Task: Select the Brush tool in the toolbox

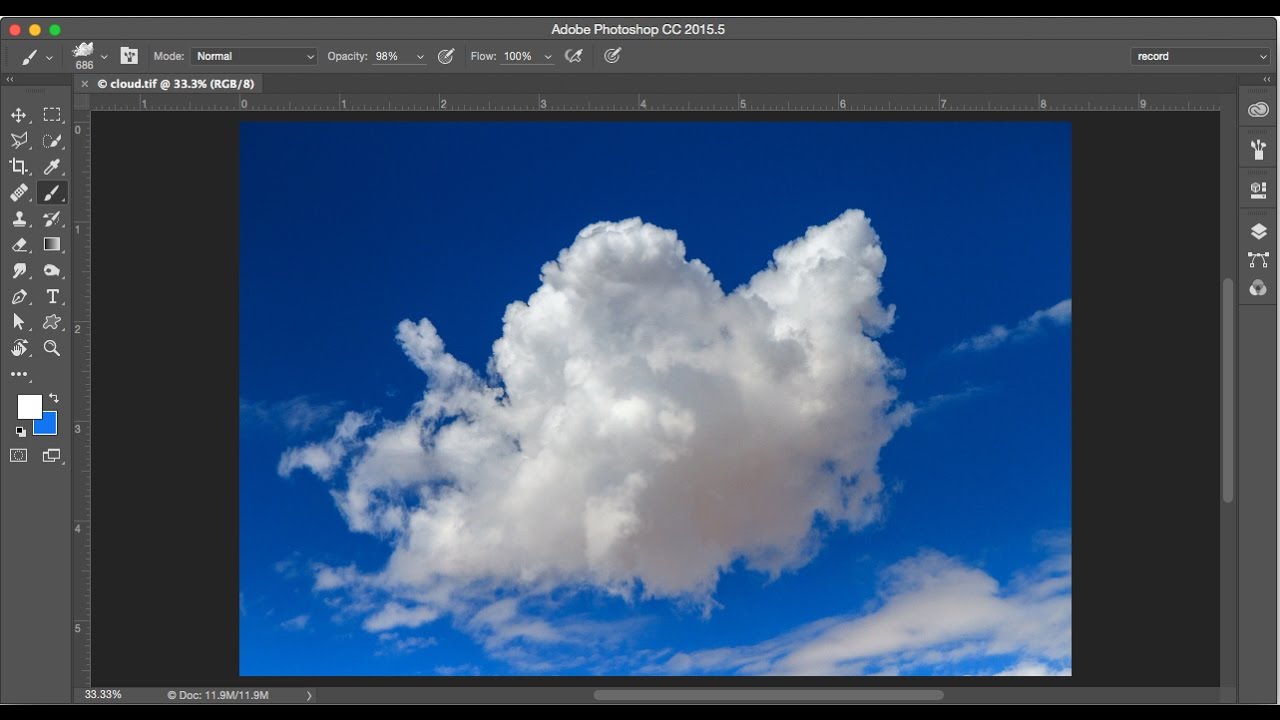Action: click(x=52, y=193)
